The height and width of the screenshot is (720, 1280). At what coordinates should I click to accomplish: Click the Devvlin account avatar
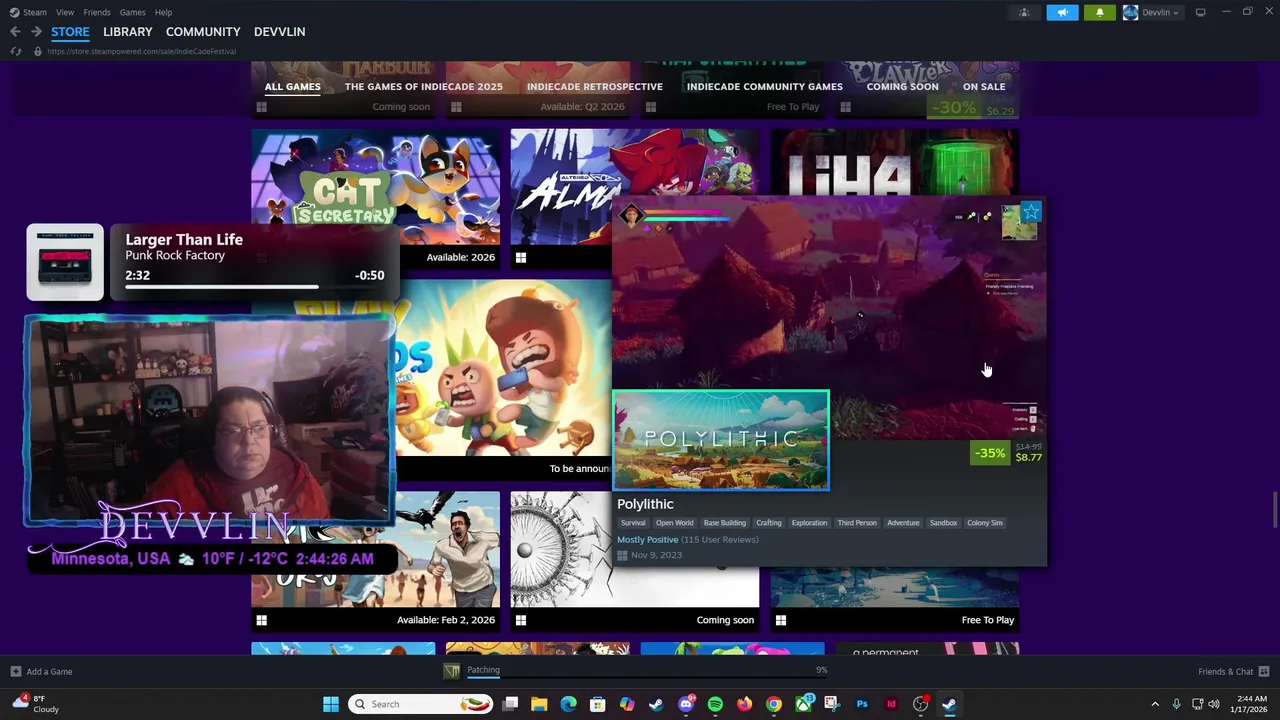[x=1130, y=12]
